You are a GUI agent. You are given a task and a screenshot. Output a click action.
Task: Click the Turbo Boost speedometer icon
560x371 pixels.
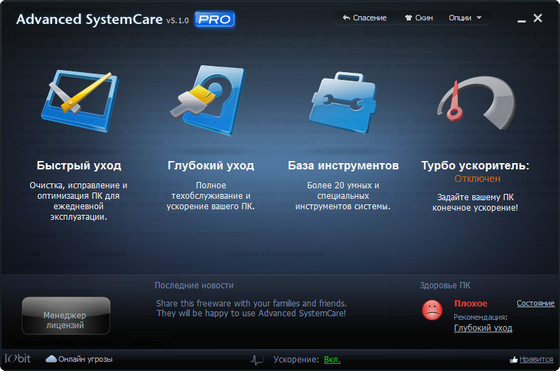(x=476, y=102)
